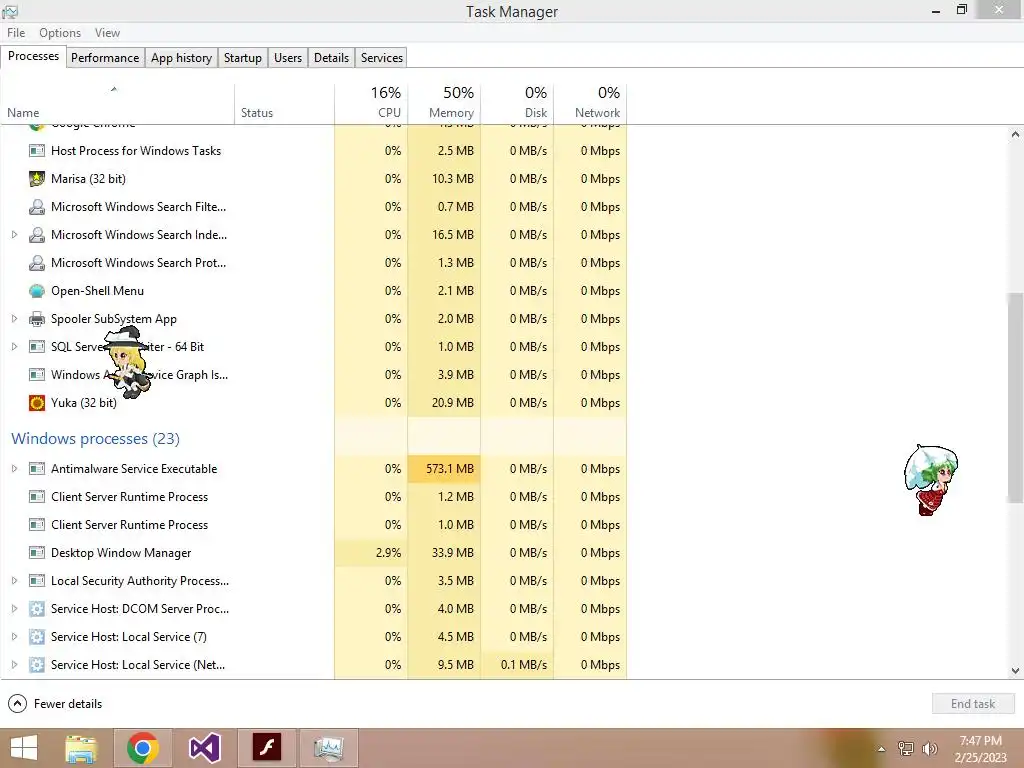Click the network tray icon
The width and height of the screenshot is (1024, 768).
906,749
